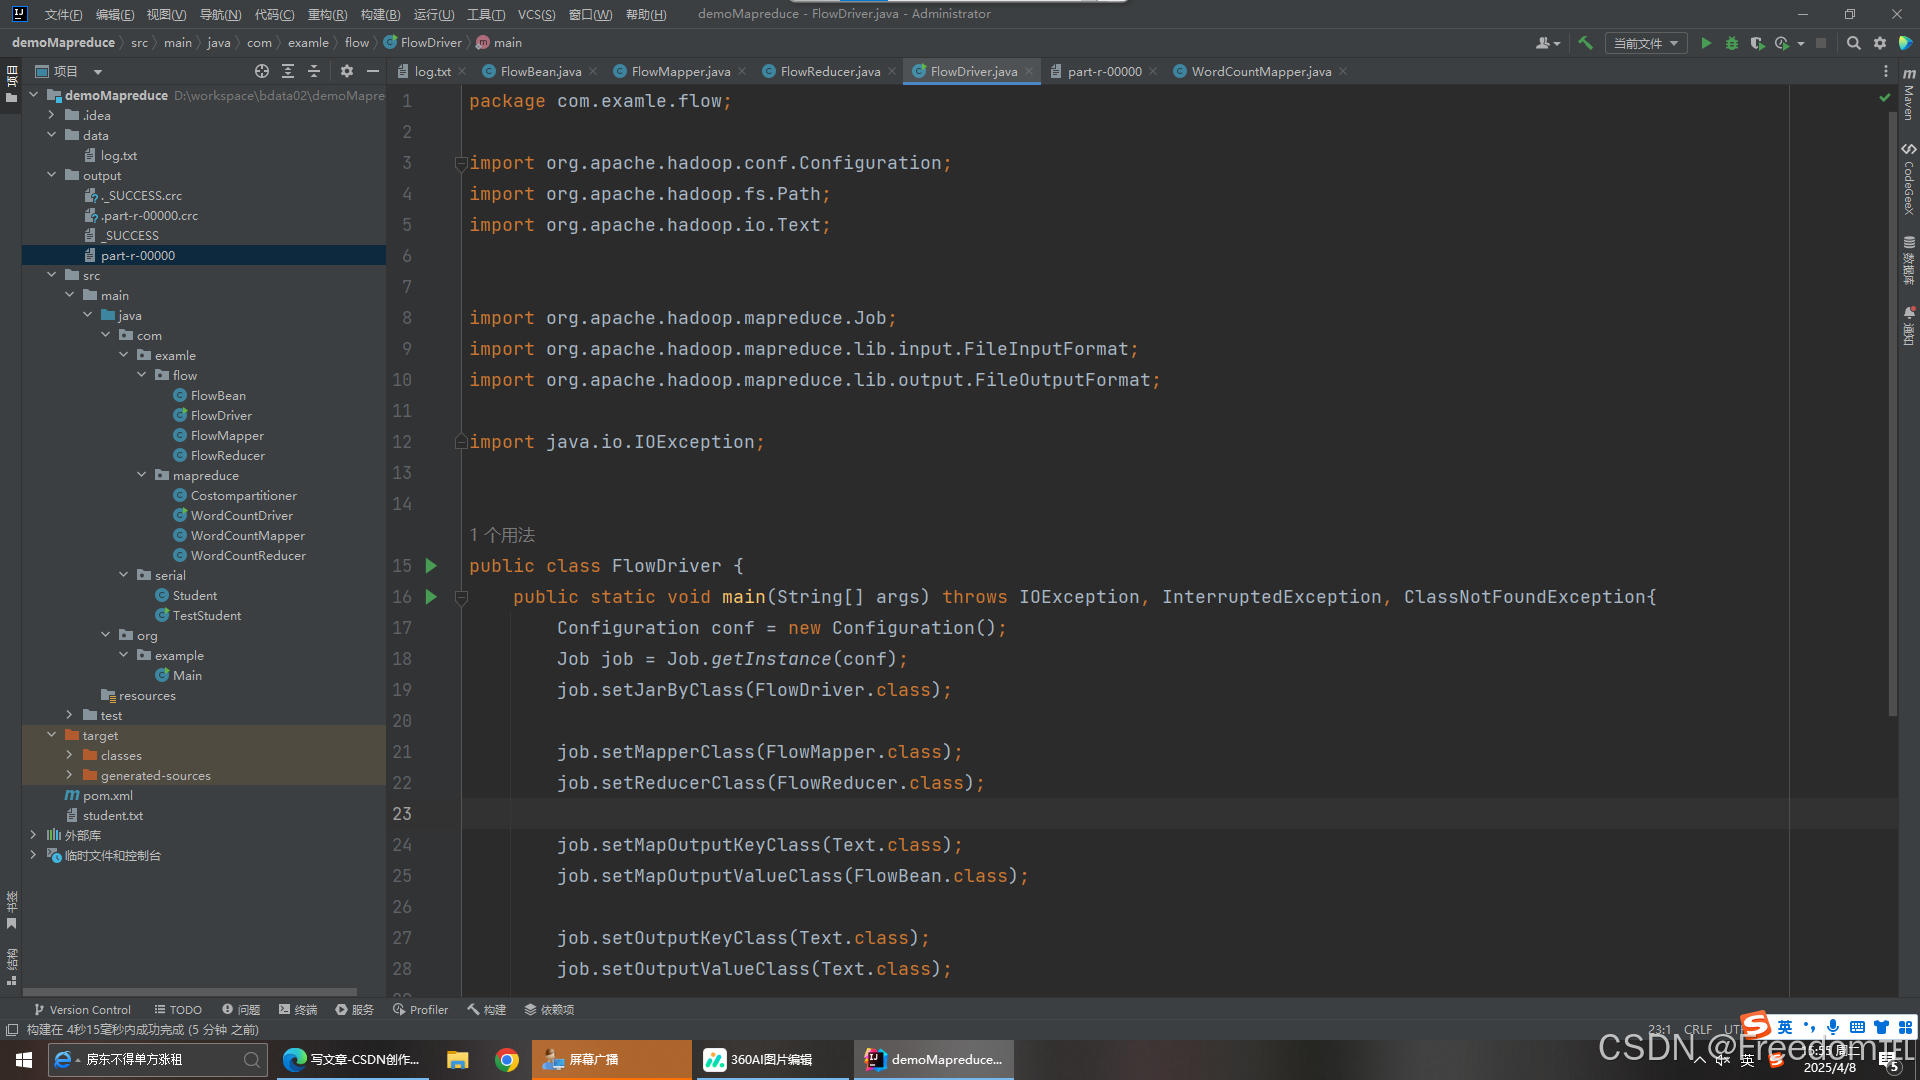Open Chrome from Windows taskbar
Image resolution: width=1920 pixels, height=1080 pixels.
[507, 1060]
